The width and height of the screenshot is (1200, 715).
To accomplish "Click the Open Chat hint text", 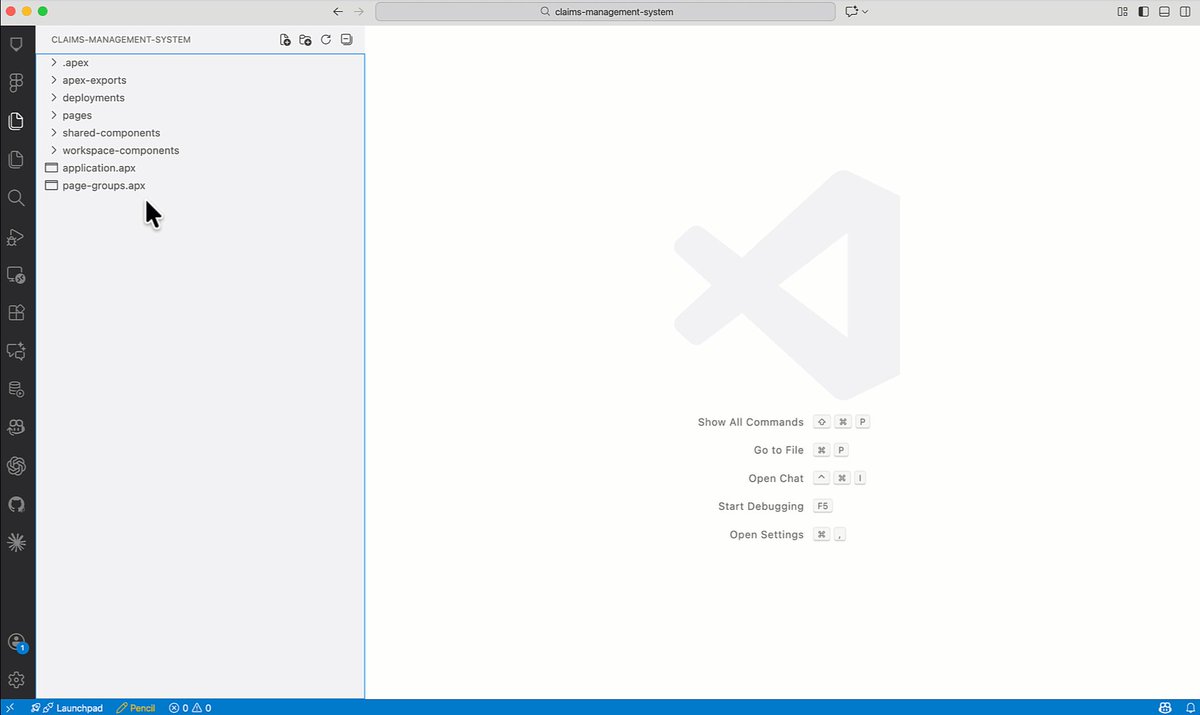I will pyautogui.click(x=776, y=478).
